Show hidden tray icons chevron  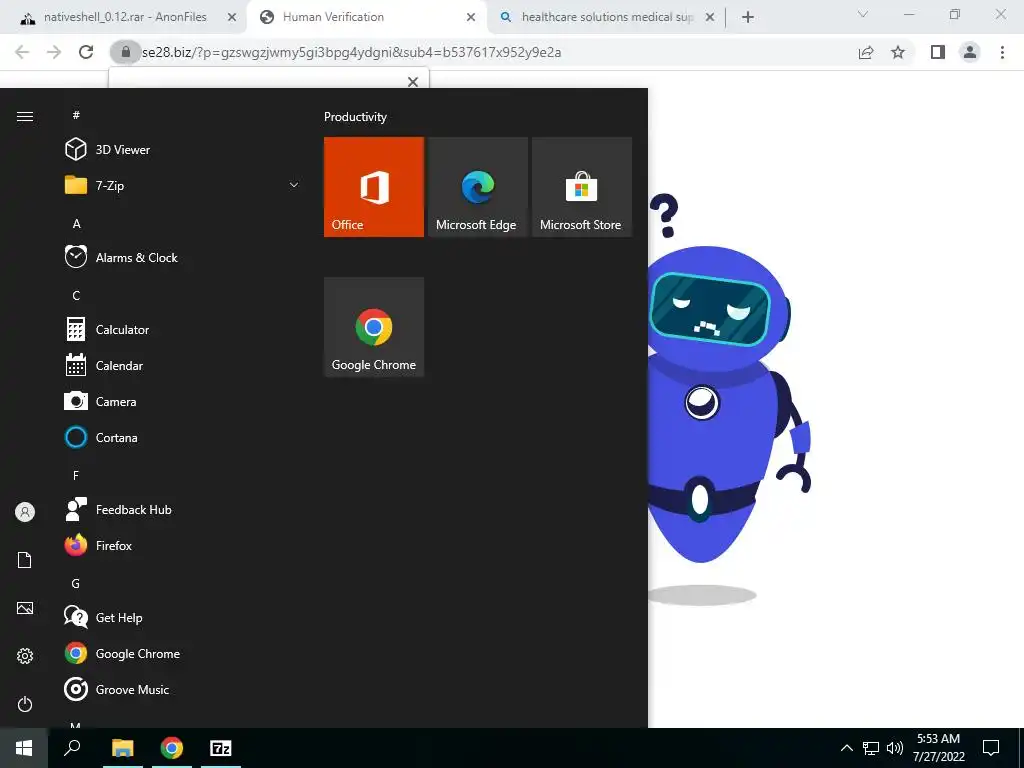846,748
